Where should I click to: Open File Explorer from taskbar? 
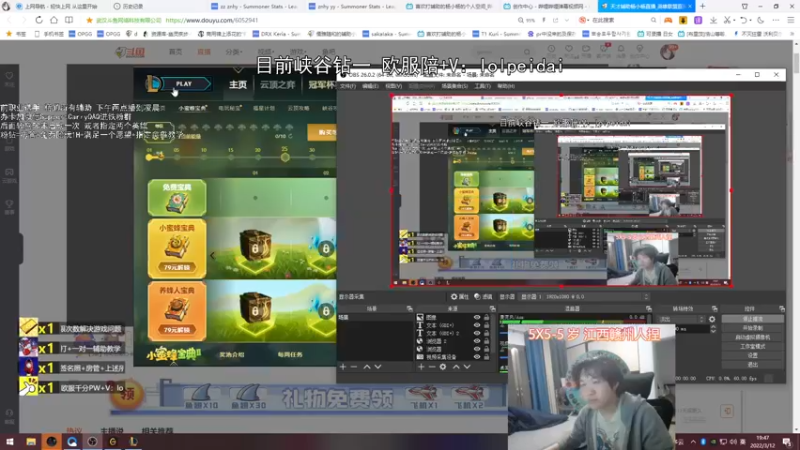click(31, 442)
